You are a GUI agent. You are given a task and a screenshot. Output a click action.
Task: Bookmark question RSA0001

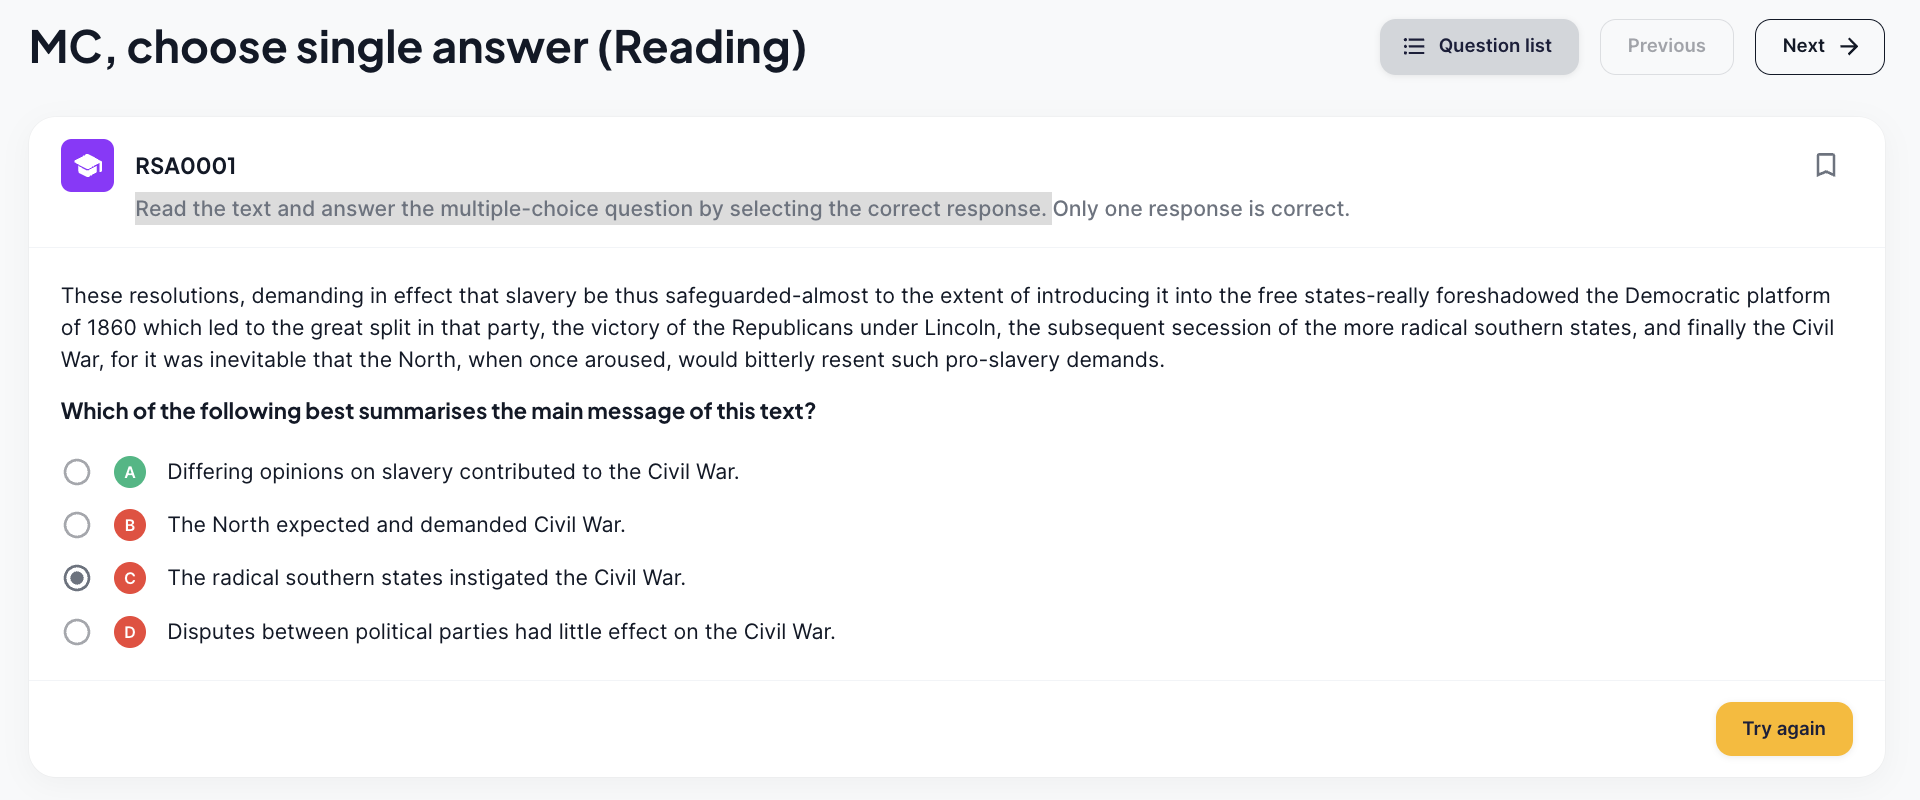tap(1825, 165)
